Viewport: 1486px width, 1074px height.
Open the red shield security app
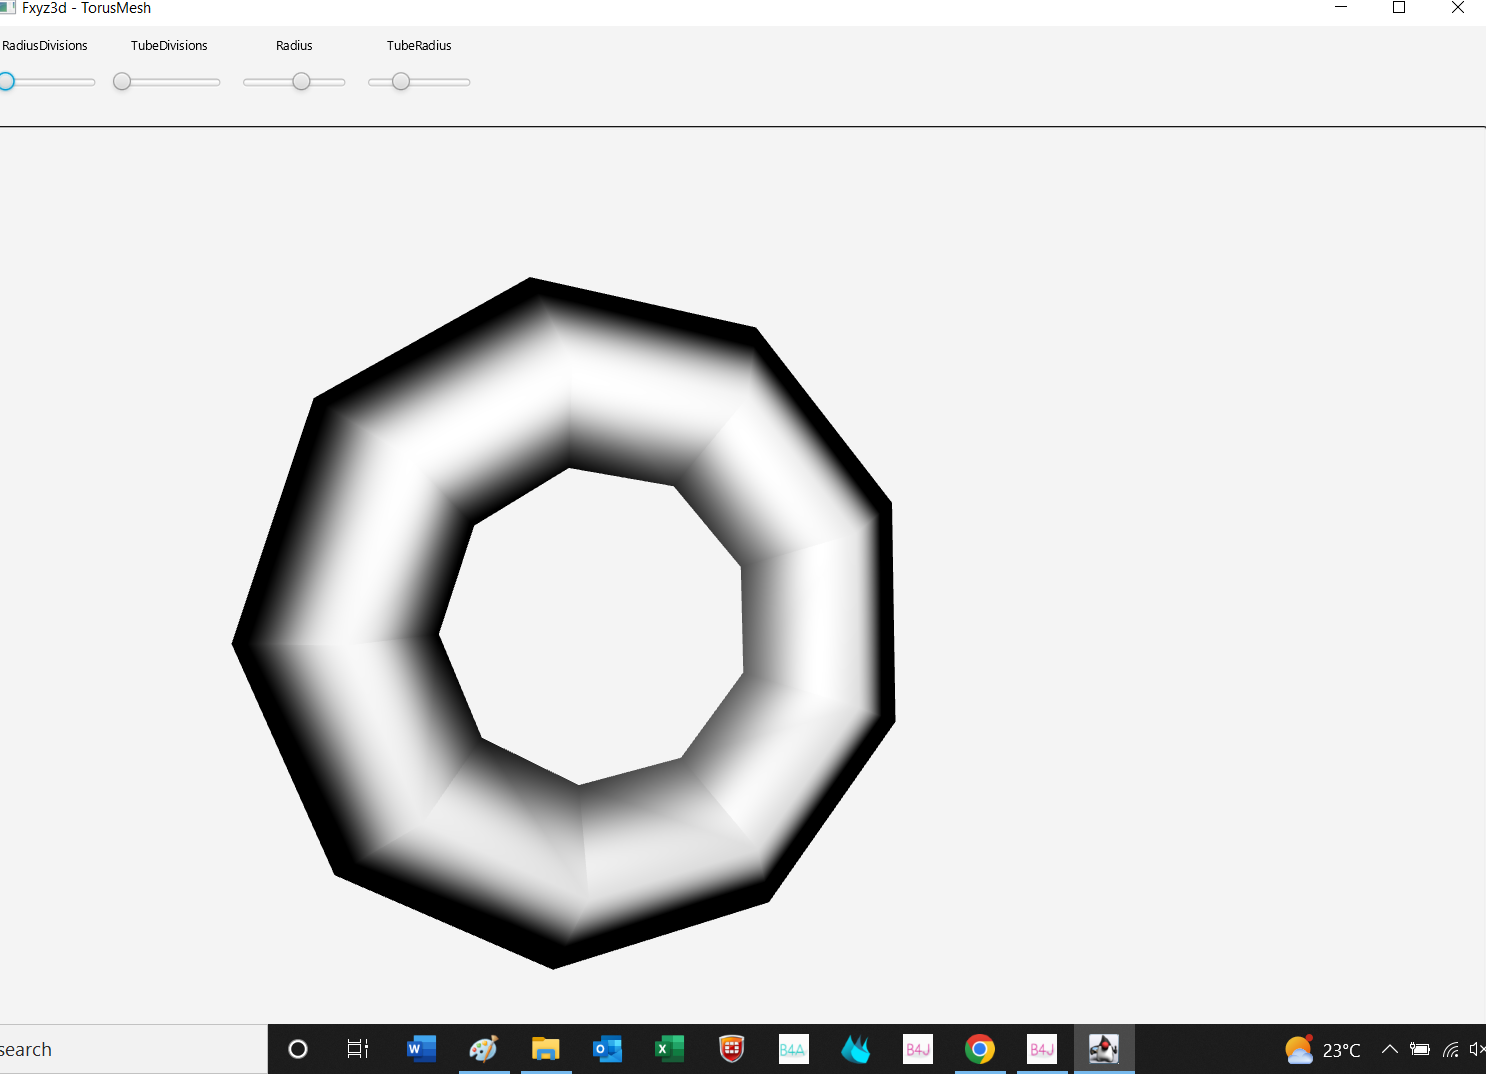click(x=731, y=1049)
